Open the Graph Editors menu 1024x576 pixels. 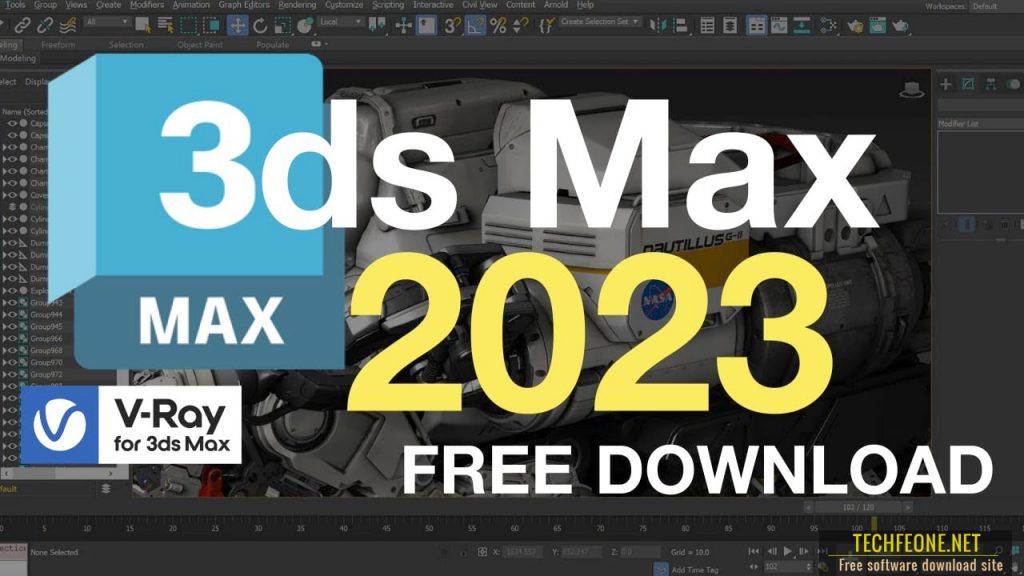(244, 5)
